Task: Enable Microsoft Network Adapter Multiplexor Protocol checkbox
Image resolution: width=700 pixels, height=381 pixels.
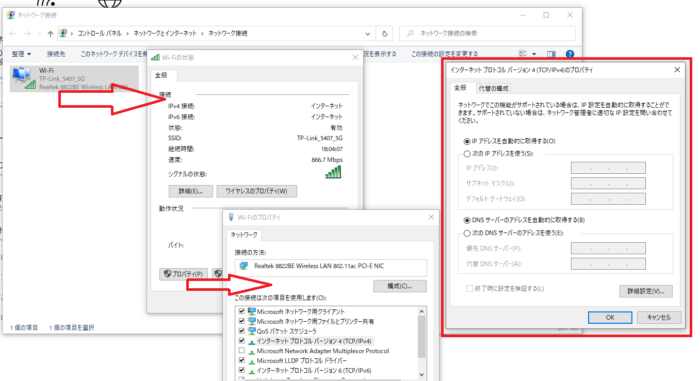Action: point(242,351)
